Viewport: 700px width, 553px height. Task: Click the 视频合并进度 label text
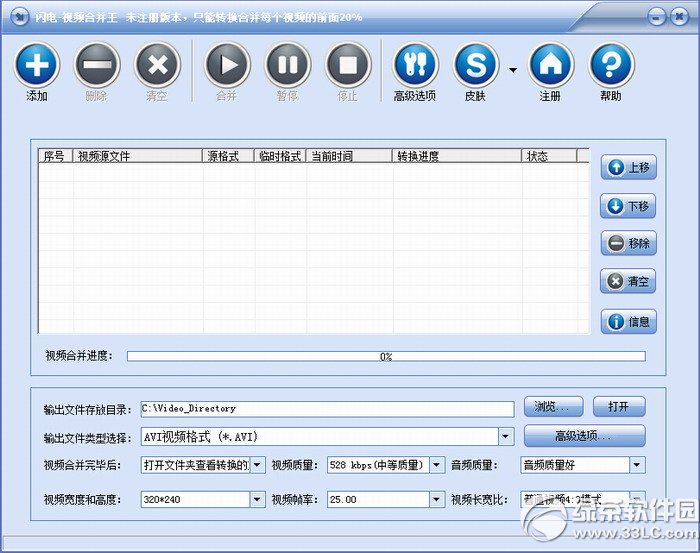[x=79, y=356]
